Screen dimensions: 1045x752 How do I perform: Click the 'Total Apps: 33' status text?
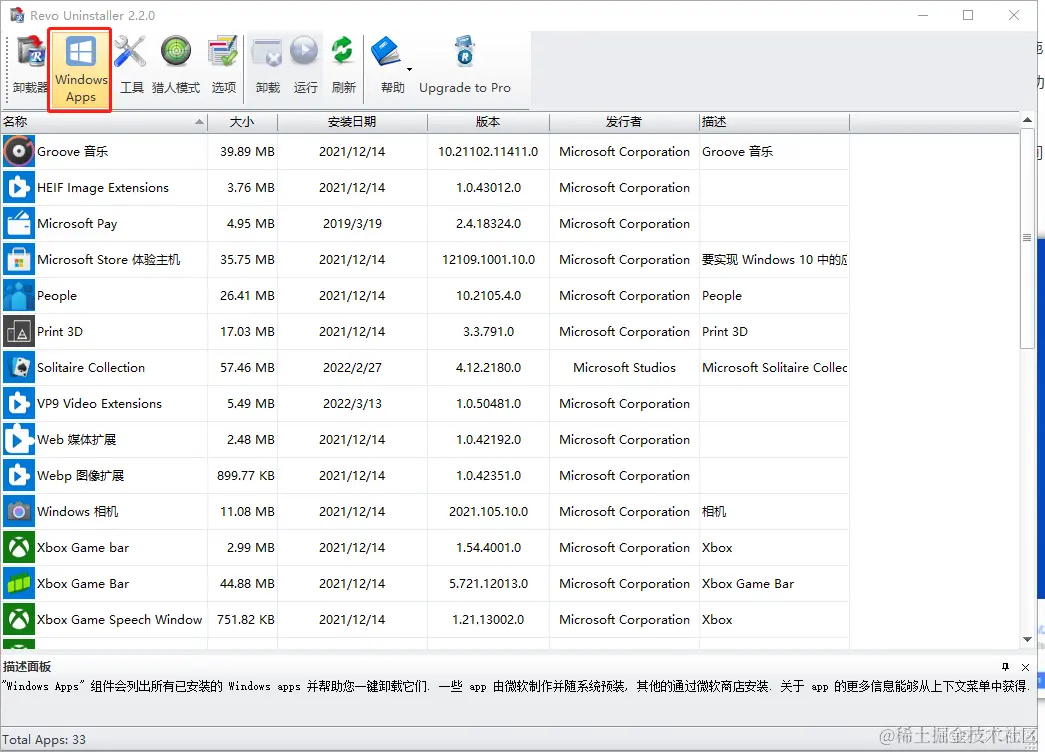click(44, 739)
